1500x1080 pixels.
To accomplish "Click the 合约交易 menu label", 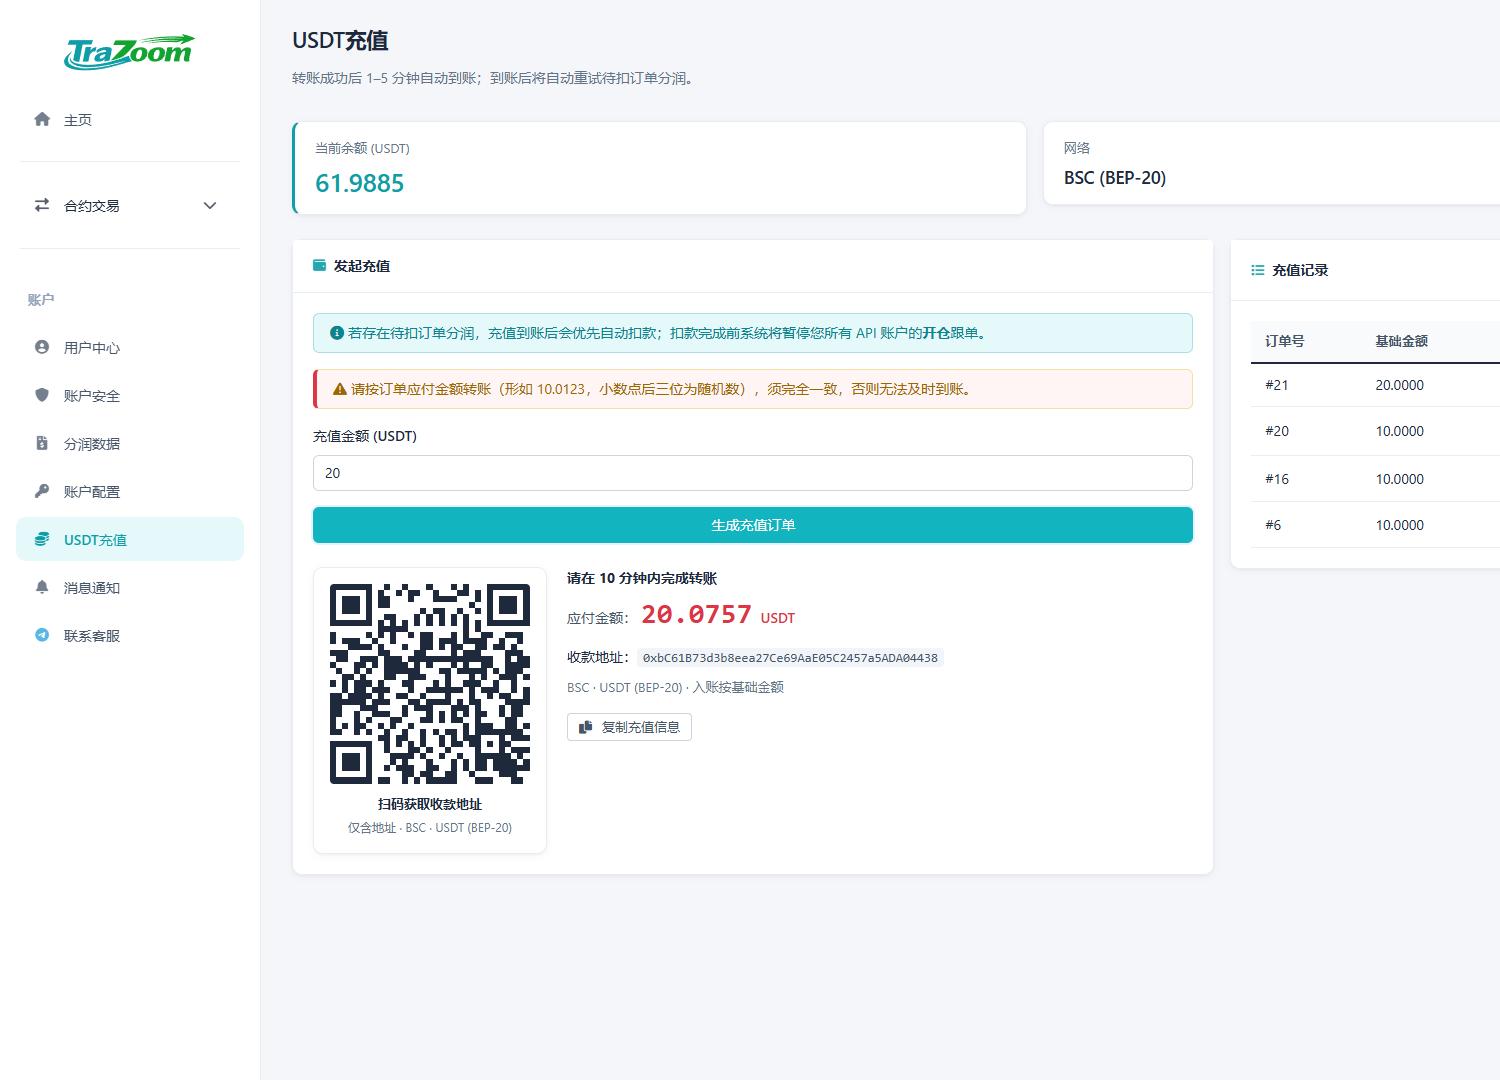I will pos(92,206).
